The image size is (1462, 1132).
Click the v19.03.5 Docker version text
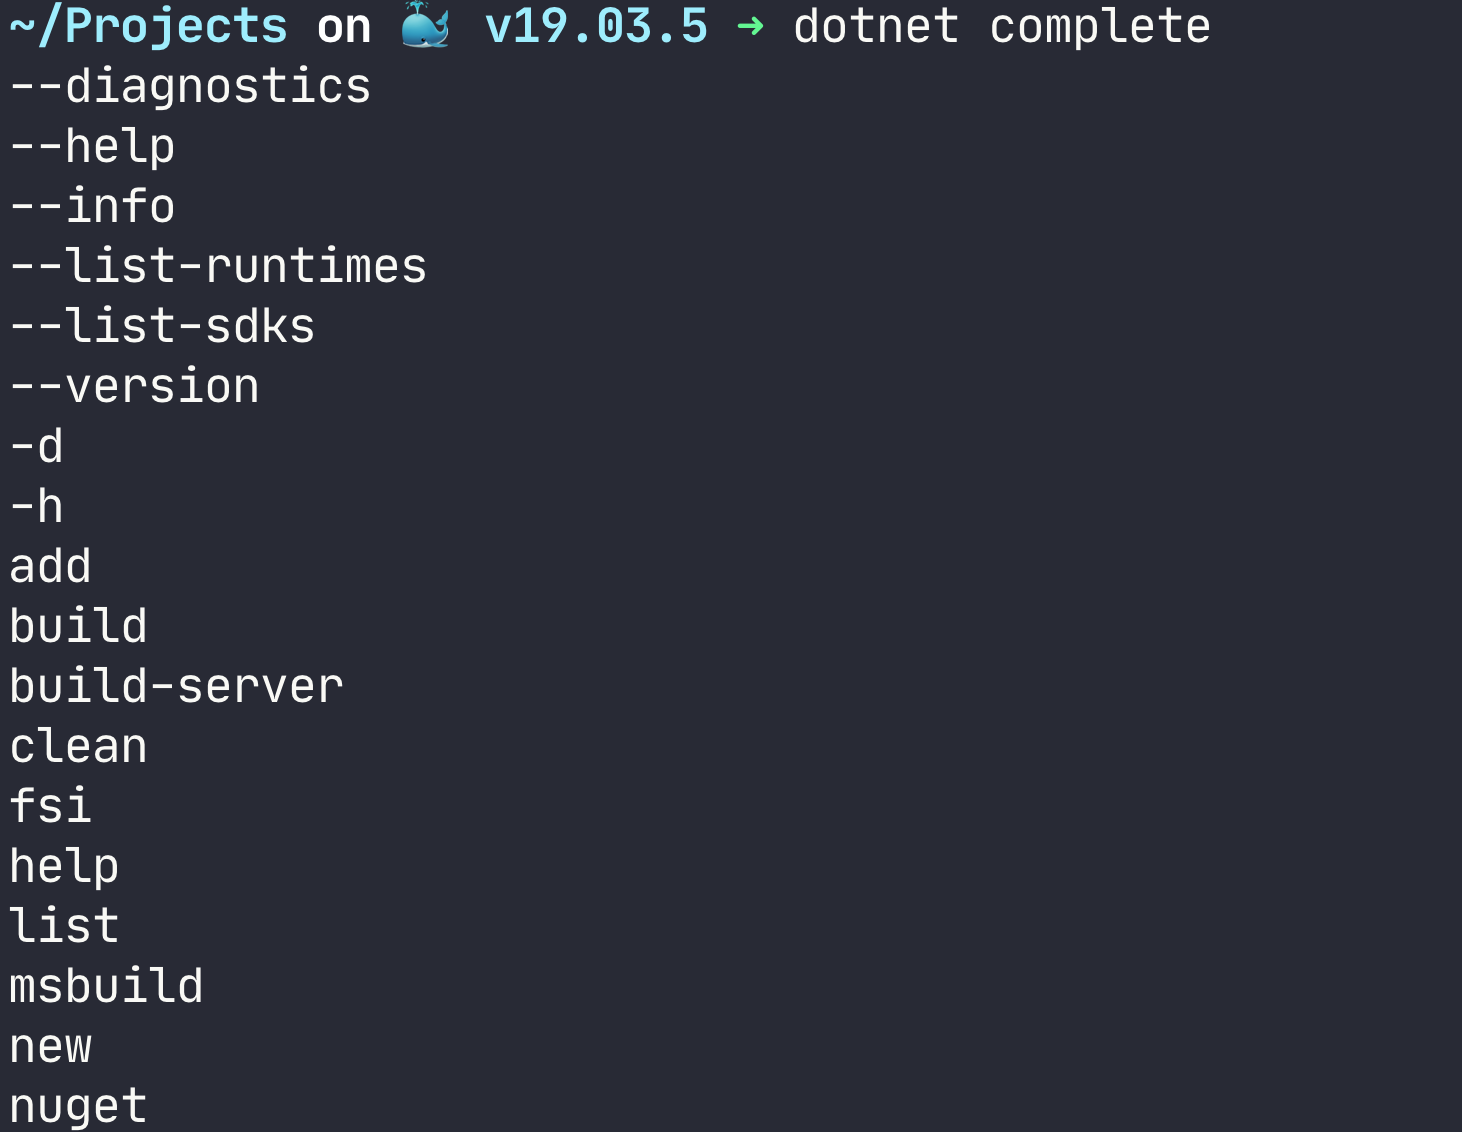coord(596,27)
